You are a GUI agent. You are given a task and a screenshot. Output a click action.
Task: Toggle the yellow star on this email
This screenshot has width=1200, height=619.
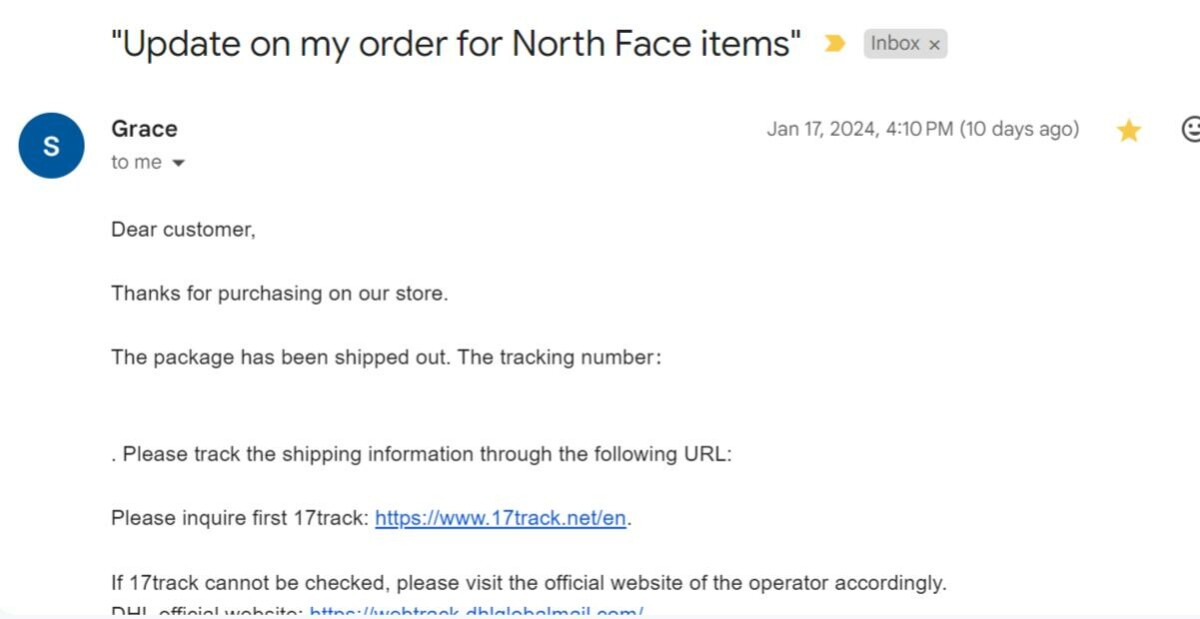(x=1129, y=130)
